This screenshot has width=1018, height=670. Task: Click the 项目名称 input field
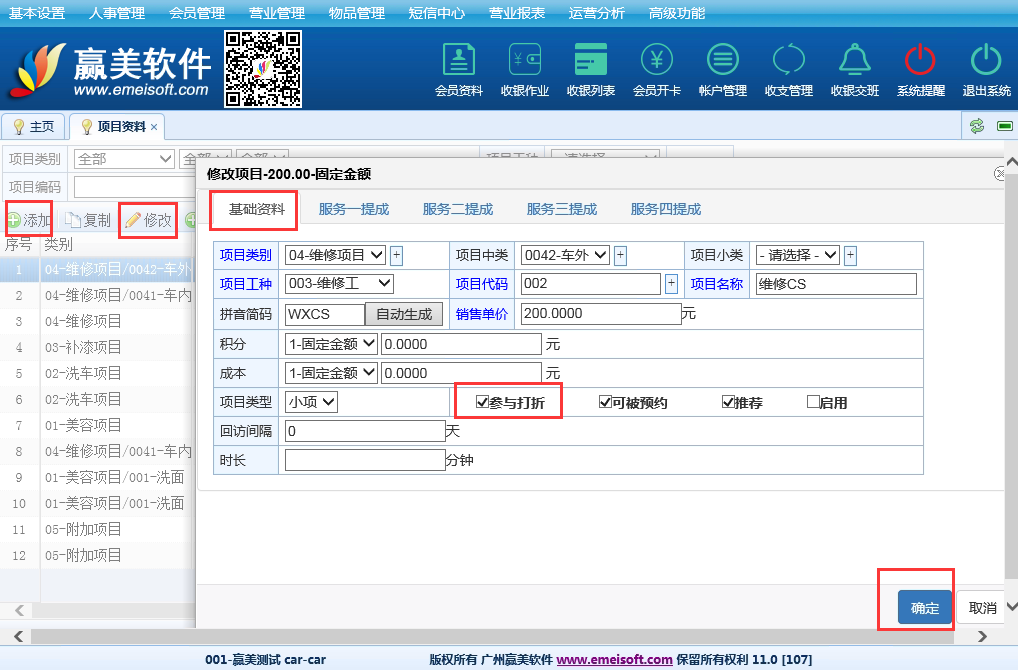(x=836, y=284)
